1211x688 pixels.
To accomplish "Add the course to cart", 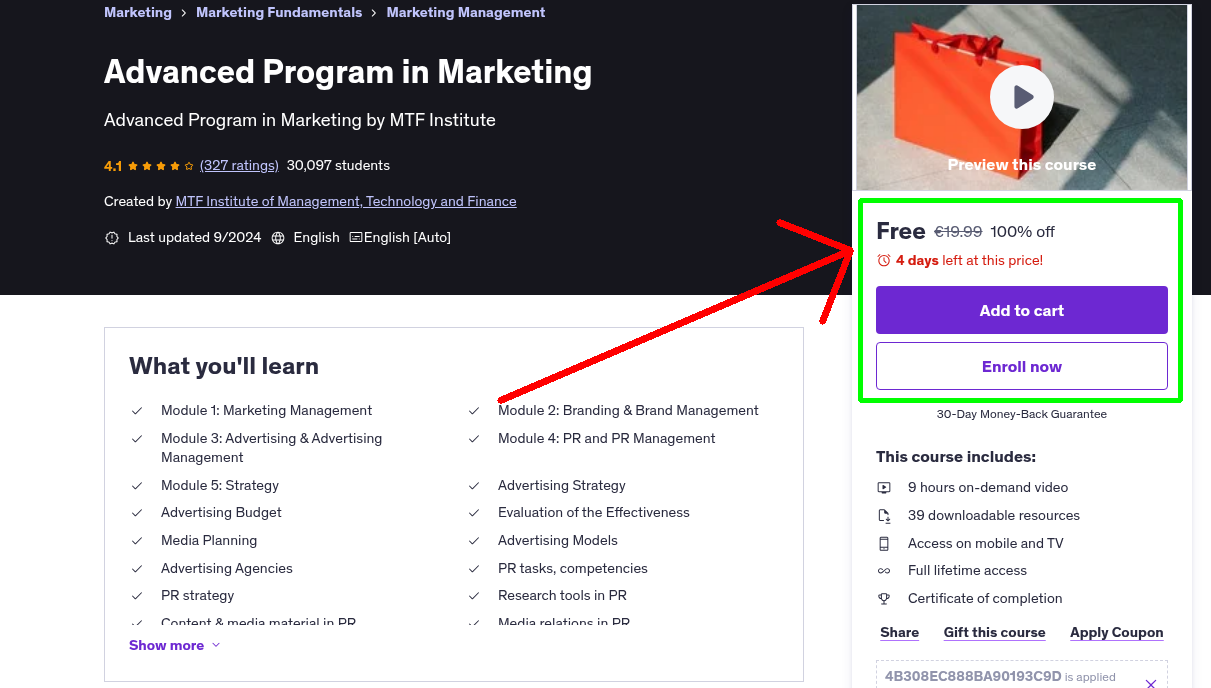I will point(1022,310).
